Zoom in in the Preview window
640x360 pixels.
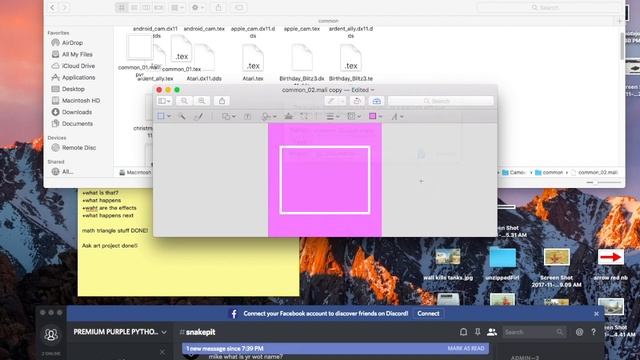click(x=202, y=101)
